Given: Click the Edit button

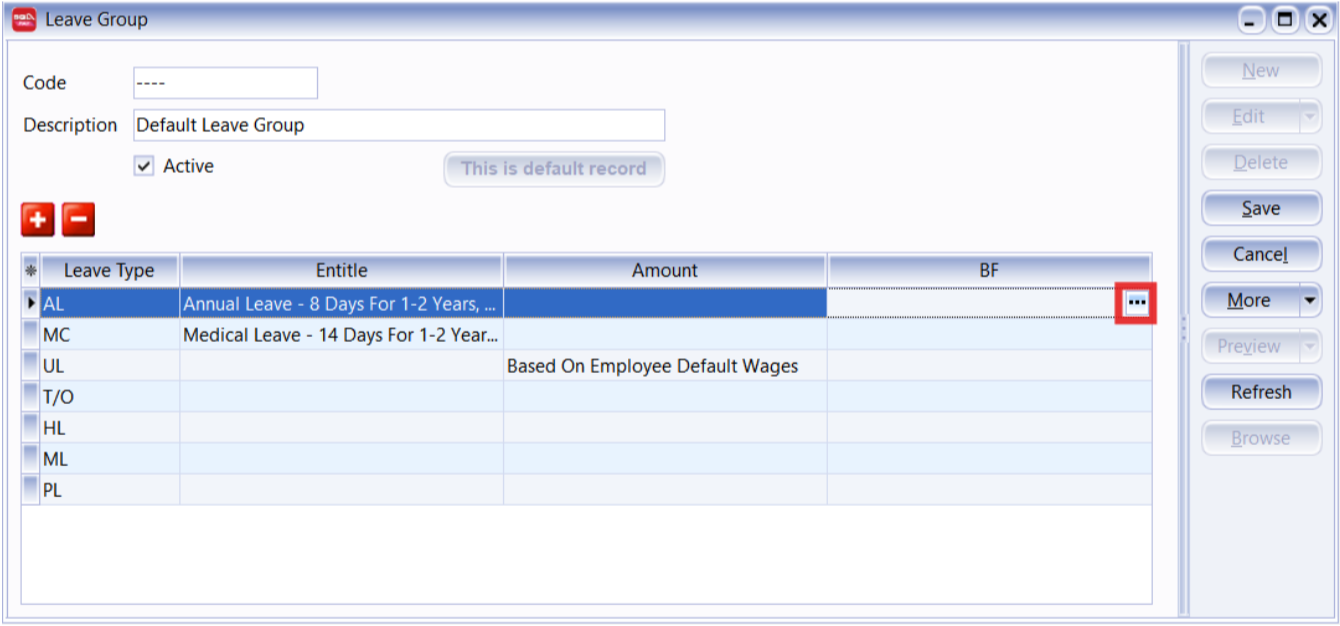Looking at the screenshot, I should [x=1250, y=116].
